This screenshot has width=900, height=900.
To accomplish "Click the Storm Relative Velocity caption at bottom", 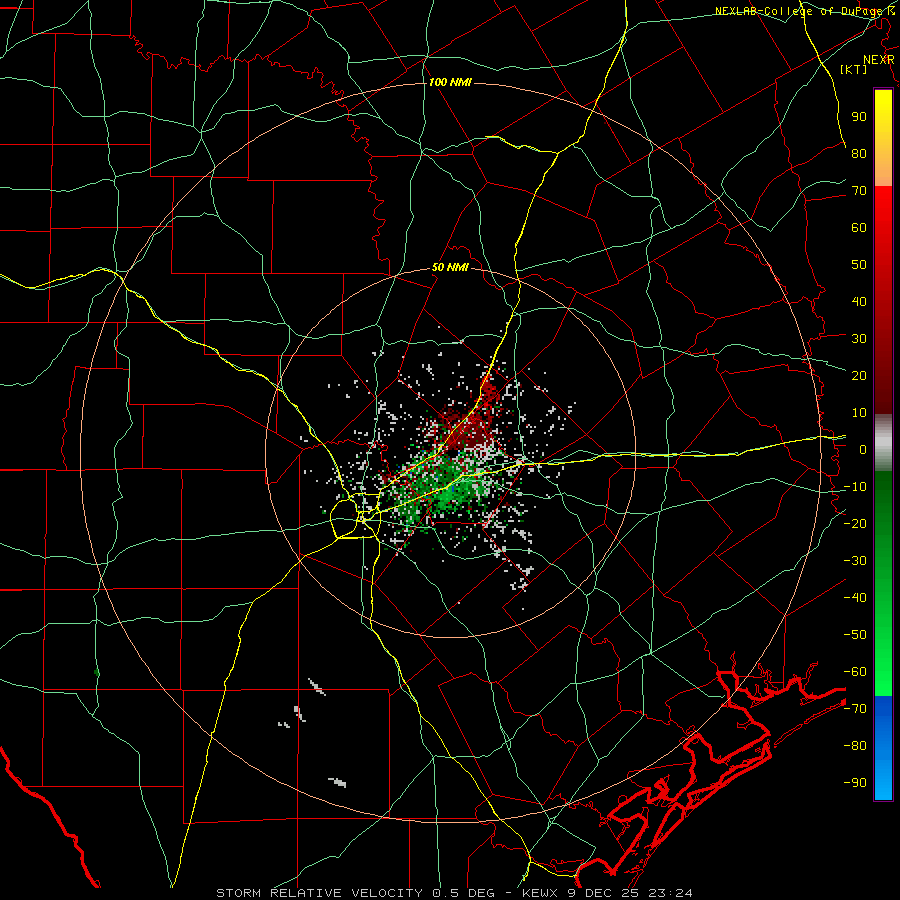I will click(454, 893).
